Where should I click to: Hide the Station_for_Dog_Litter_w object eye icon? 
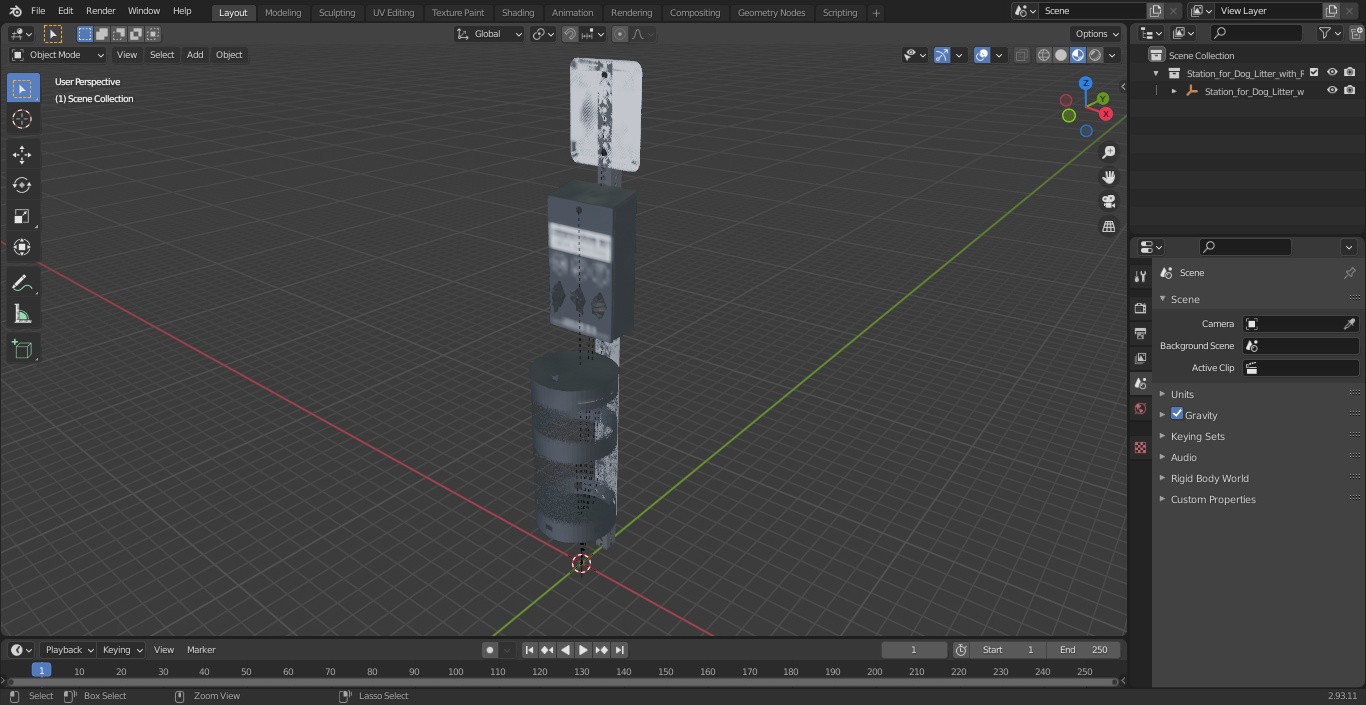click(x=1332, y=91)
